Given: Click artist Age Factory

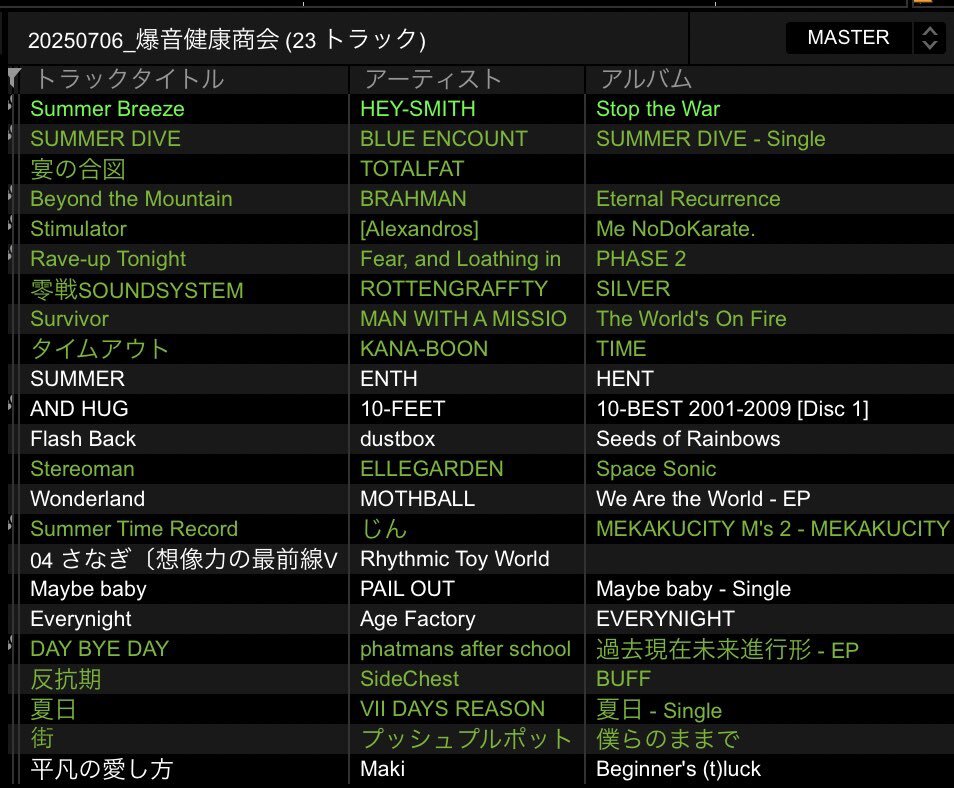Looking at the screenshot, I should (417, 619).
